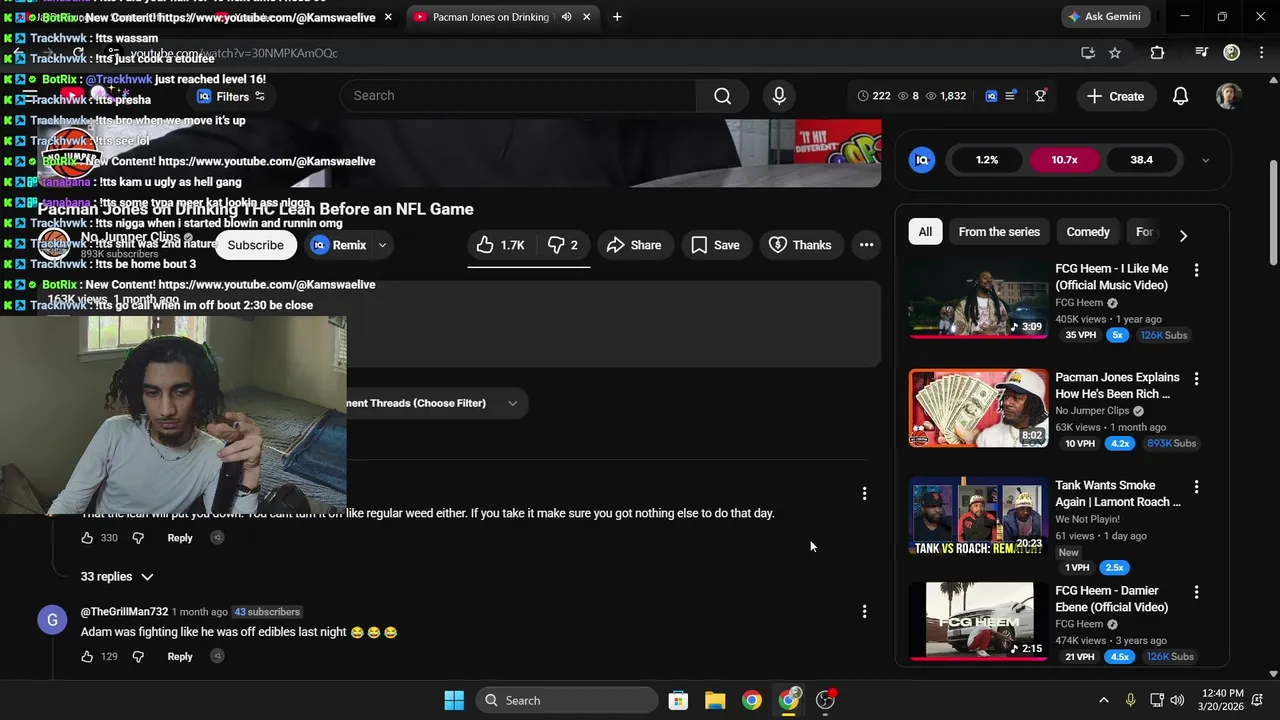Open more options for Pacman Jones Explains video
Screen dimensions: 1280x720
tap(1196, 379)
